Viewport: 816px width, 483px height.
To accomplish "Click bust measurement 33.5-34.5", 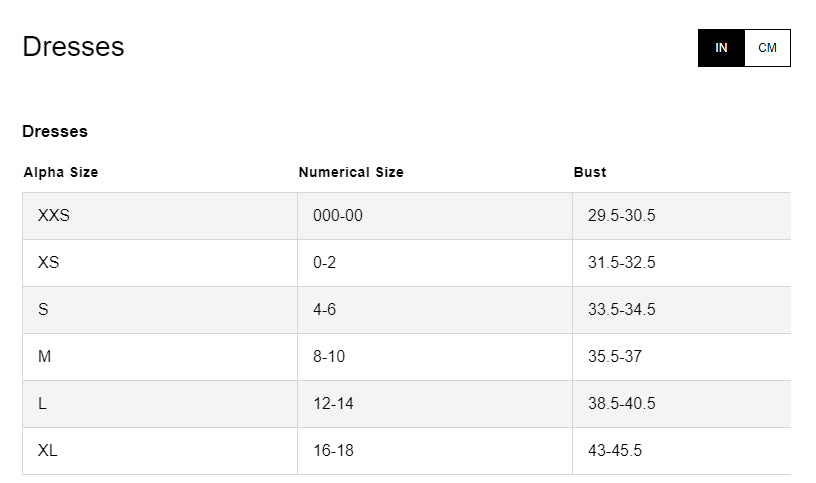I will click(621, 310).
